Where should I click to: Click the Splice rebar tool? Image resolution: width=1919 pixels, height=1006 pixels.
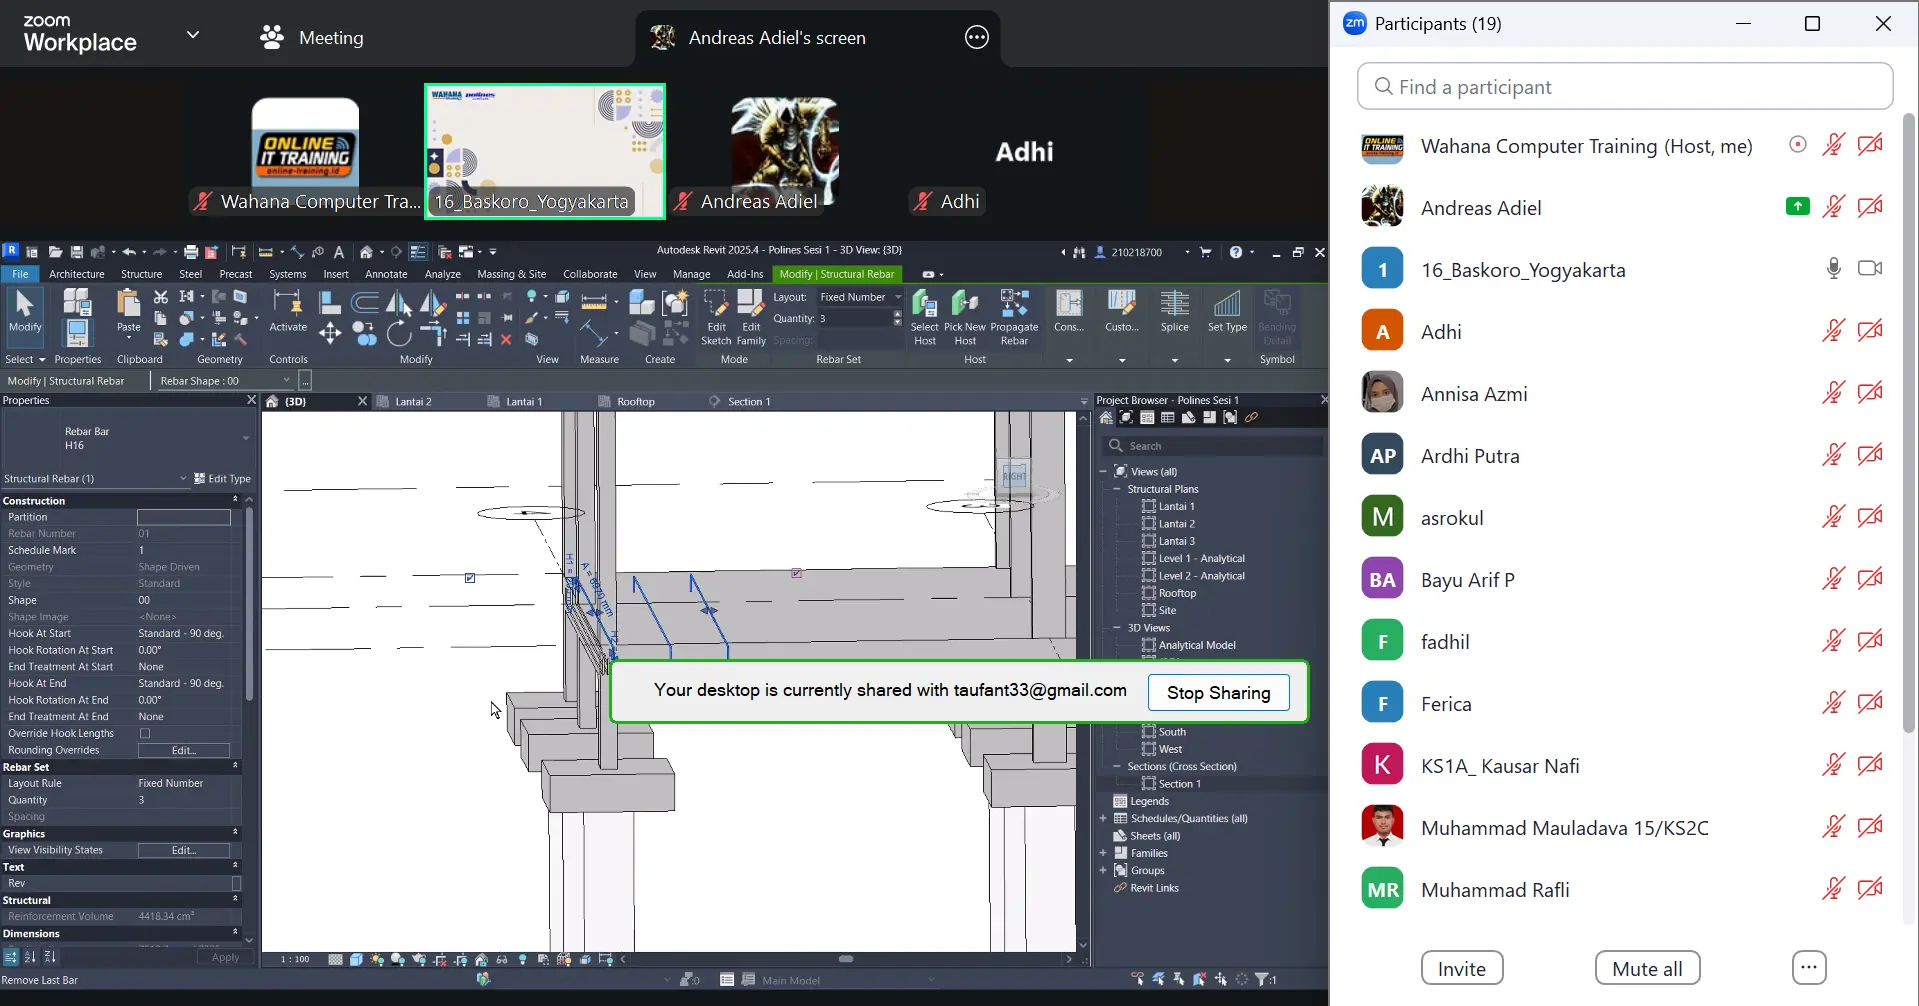[x=1175, y=311]
